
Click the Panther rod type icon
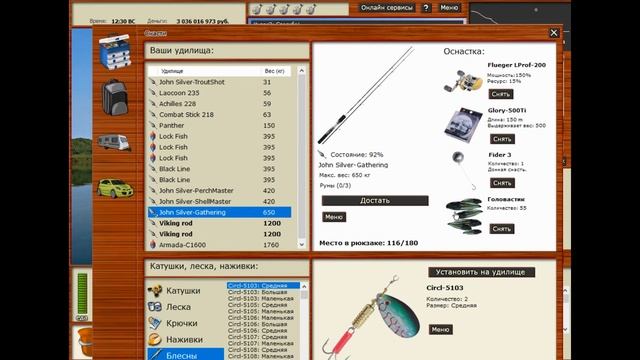pos(153,125)
